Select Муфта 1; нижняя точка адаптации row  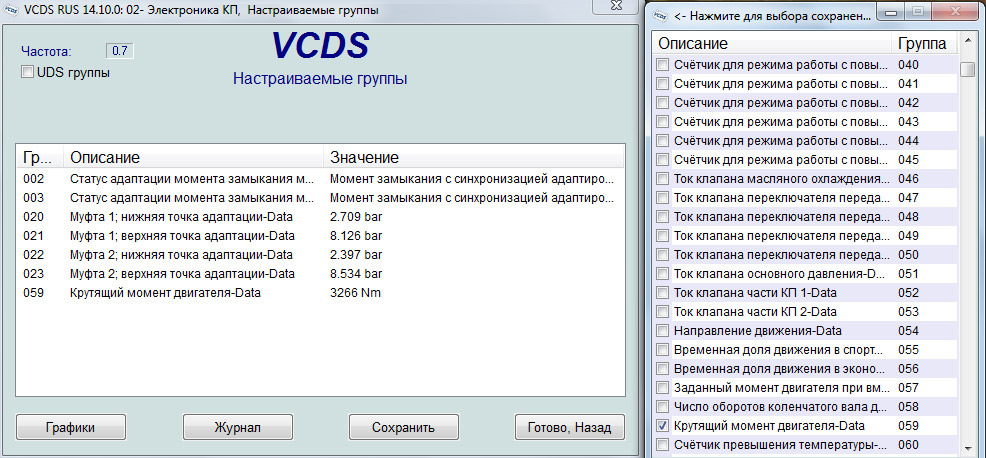[x=320, y=217]
